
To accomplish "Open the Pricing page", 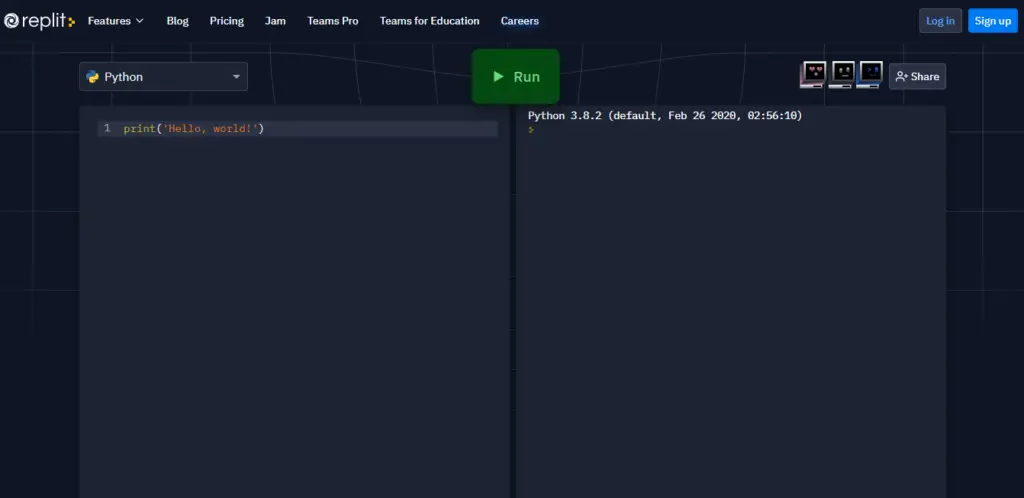I will click(x=227, y=21).
